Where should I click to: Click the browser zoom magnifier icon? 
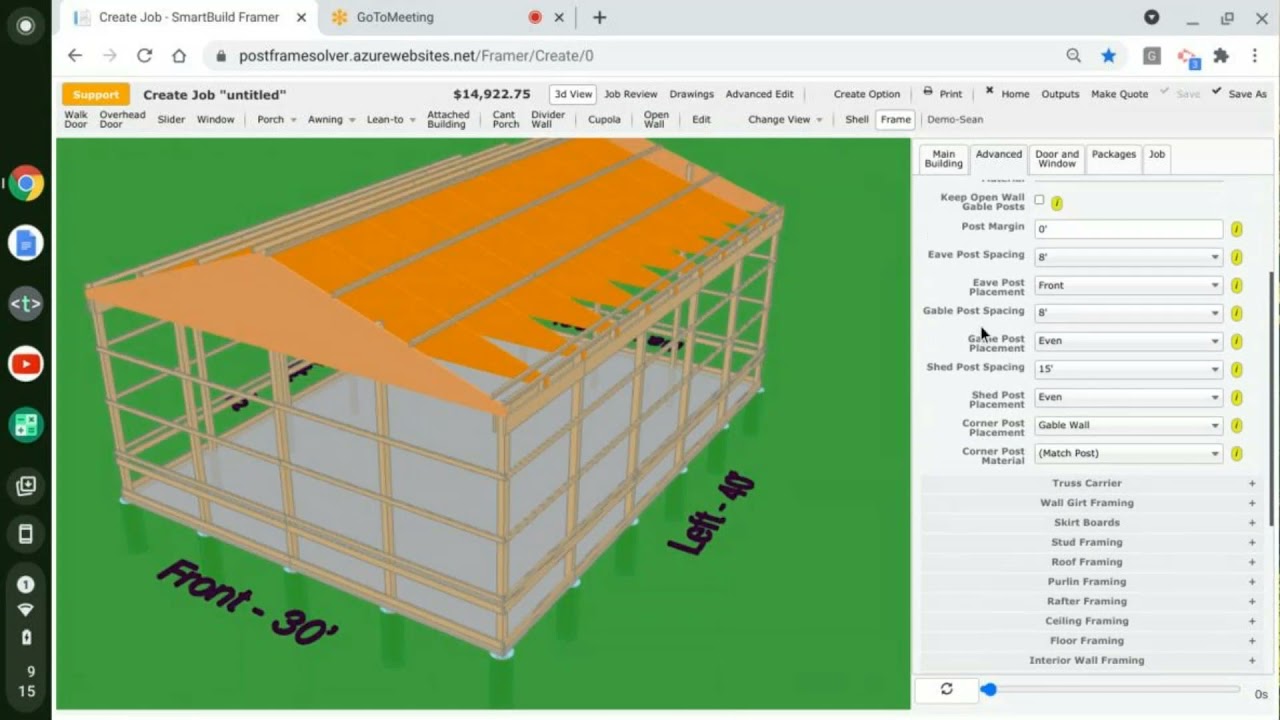coord(1073,56)
